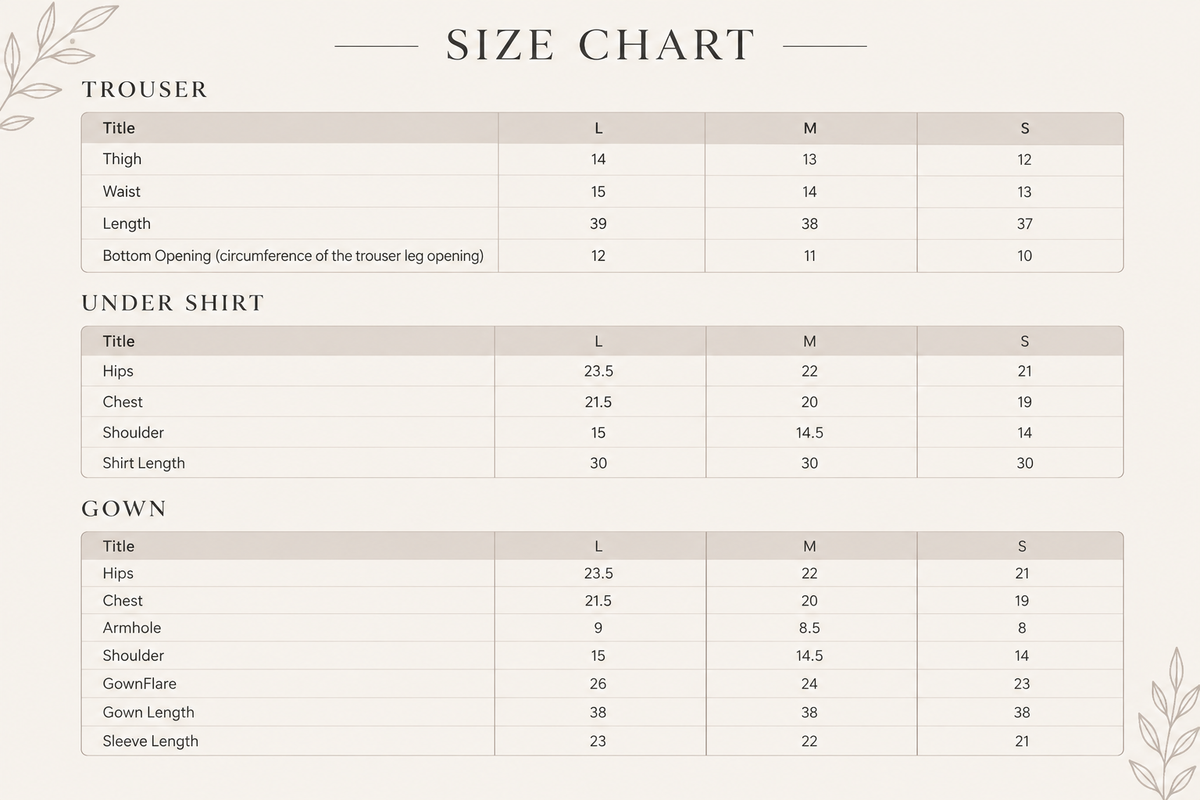Select the TROUSER section heading

[x=145, y=90]
